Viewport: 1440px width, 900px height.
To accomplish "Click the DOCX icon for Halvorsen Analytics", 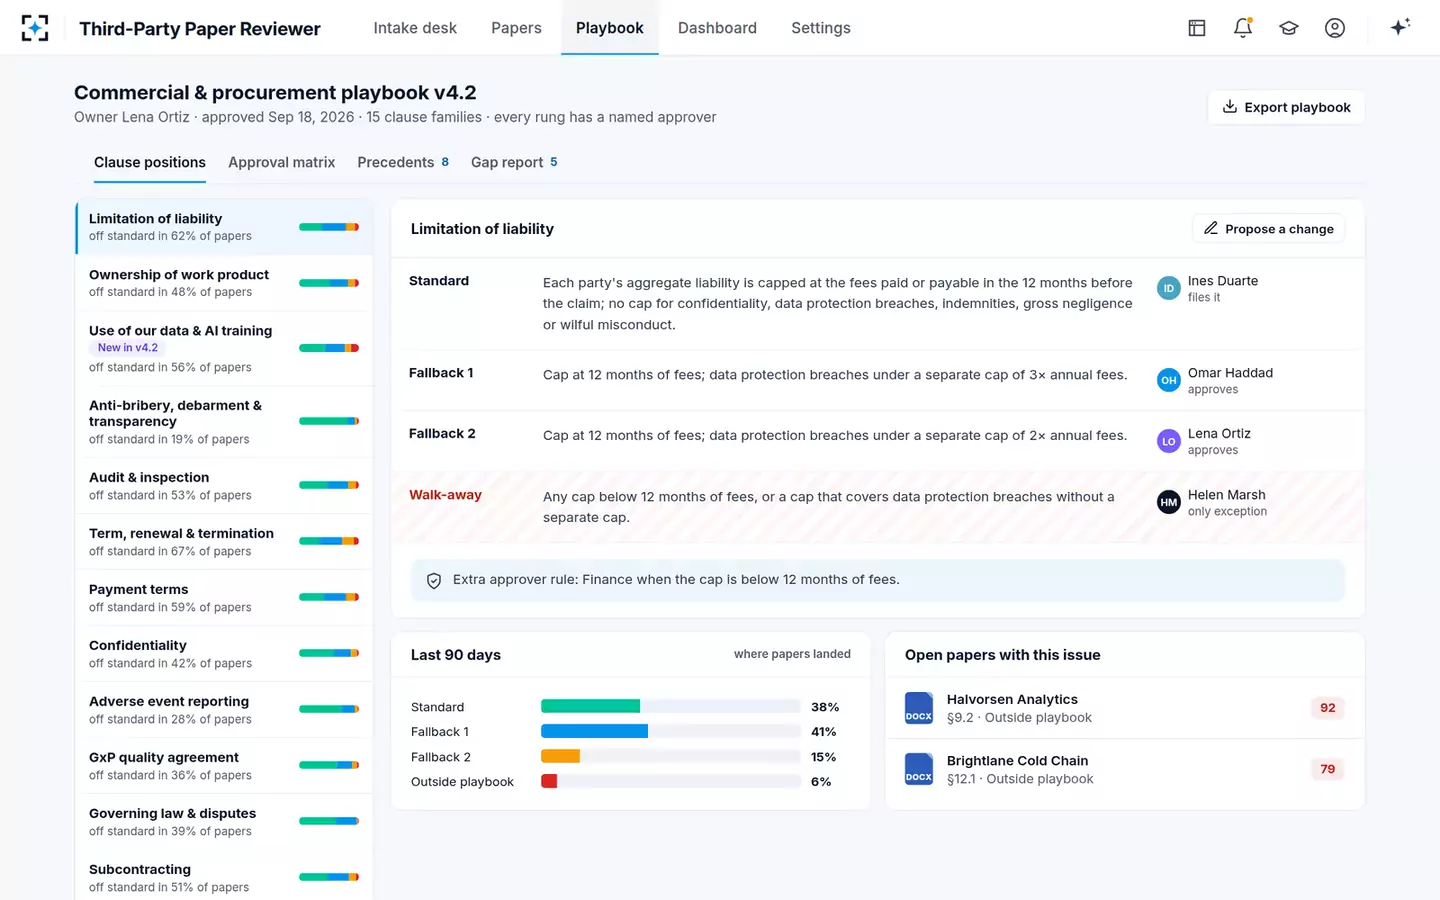I will (x=919, y=708).
